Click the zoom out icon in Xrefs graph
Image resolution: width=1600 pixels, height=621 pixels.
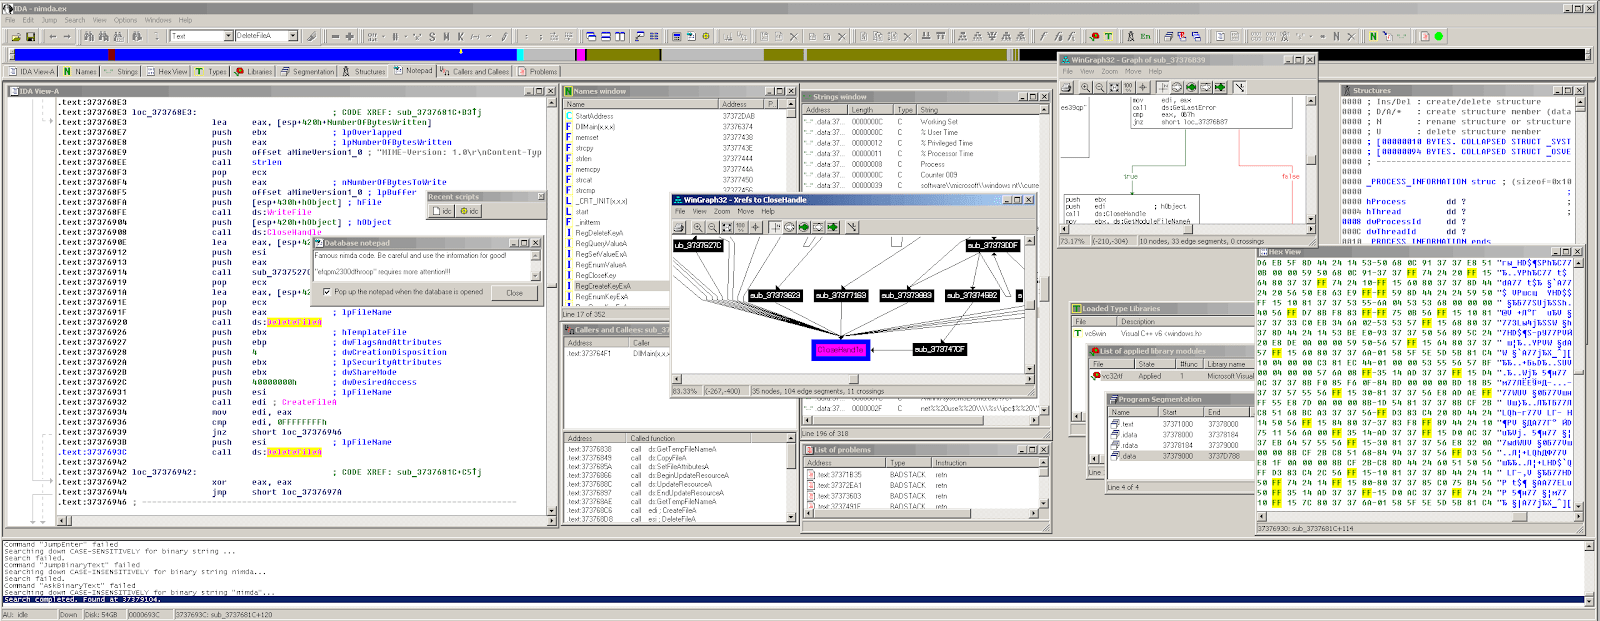point(711,227)
